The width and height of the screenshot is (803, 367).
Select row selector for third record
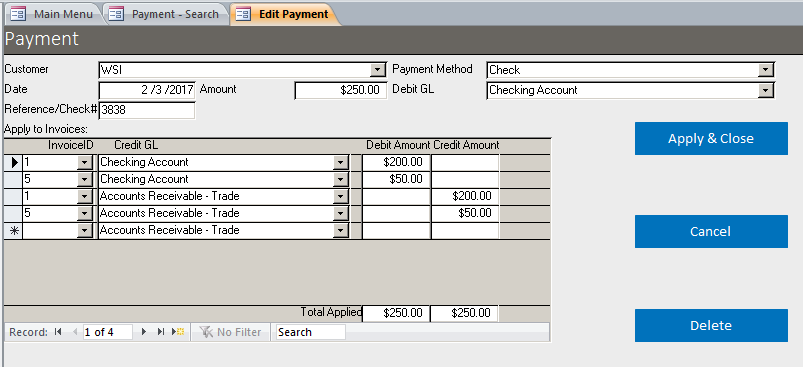click(14, 197)
